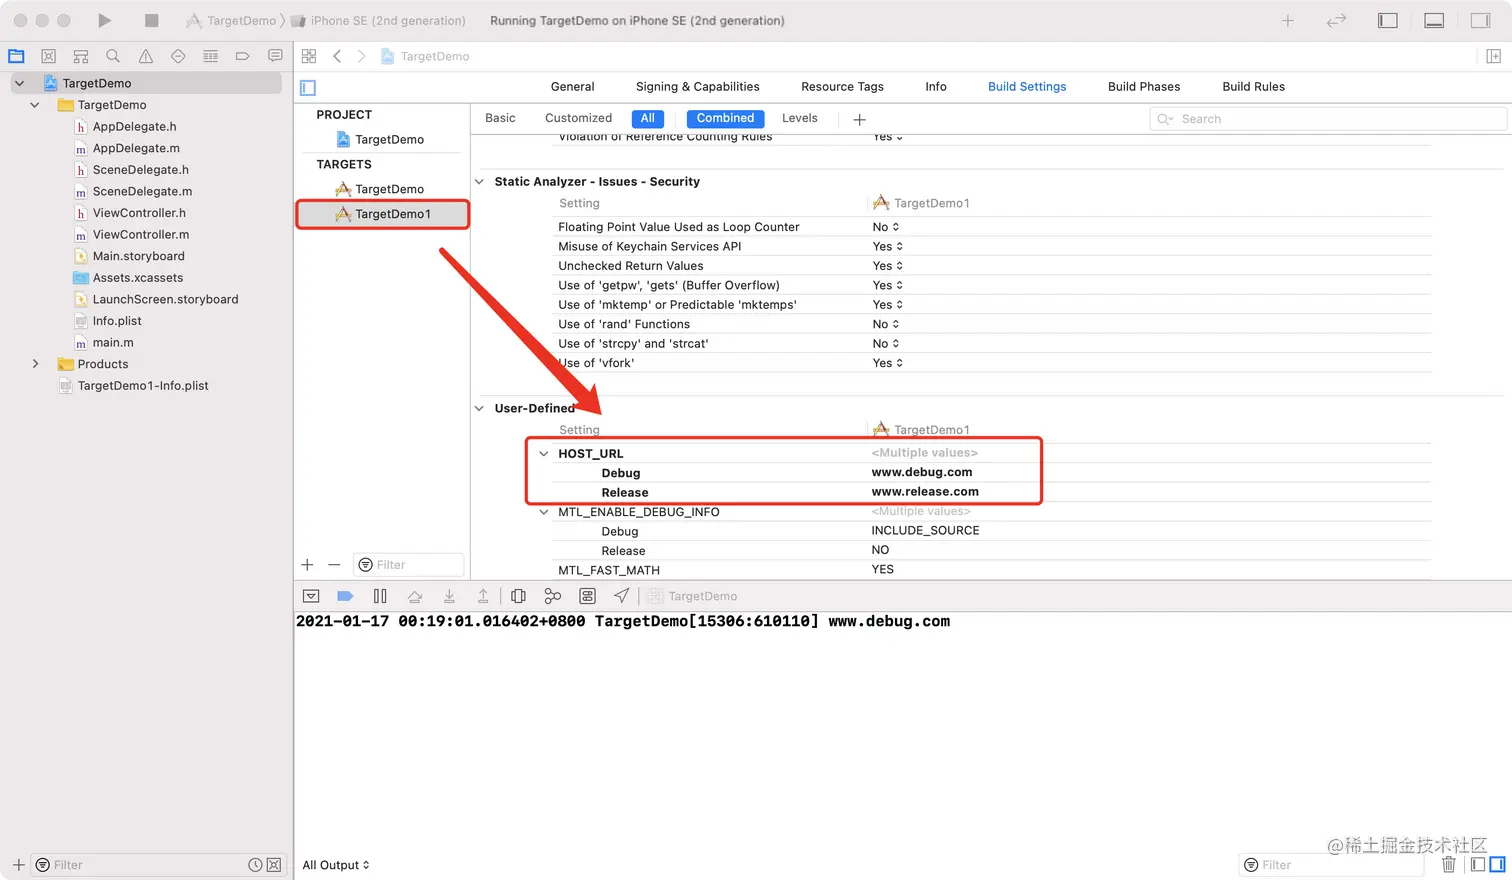Remove selected target with minus button
This screenshot has width=1512, height=880.
[x=334, y=565]
